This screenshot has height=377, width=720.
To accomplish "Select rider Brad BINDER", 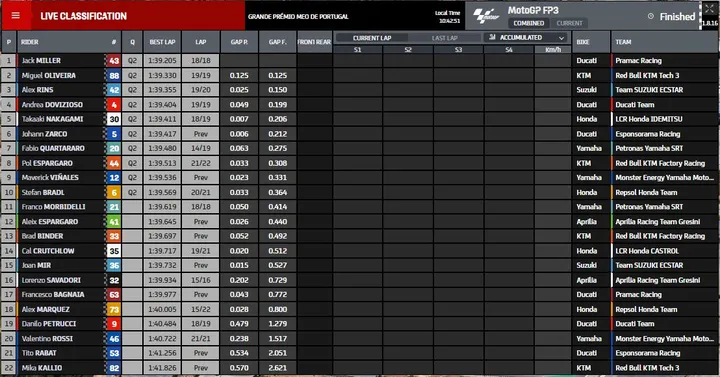I will [x=43, y=236].
